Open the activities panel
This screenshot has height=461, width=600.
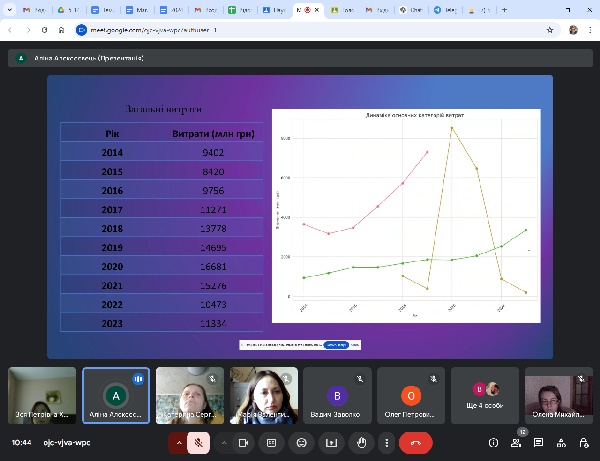(x=561, y=442)
